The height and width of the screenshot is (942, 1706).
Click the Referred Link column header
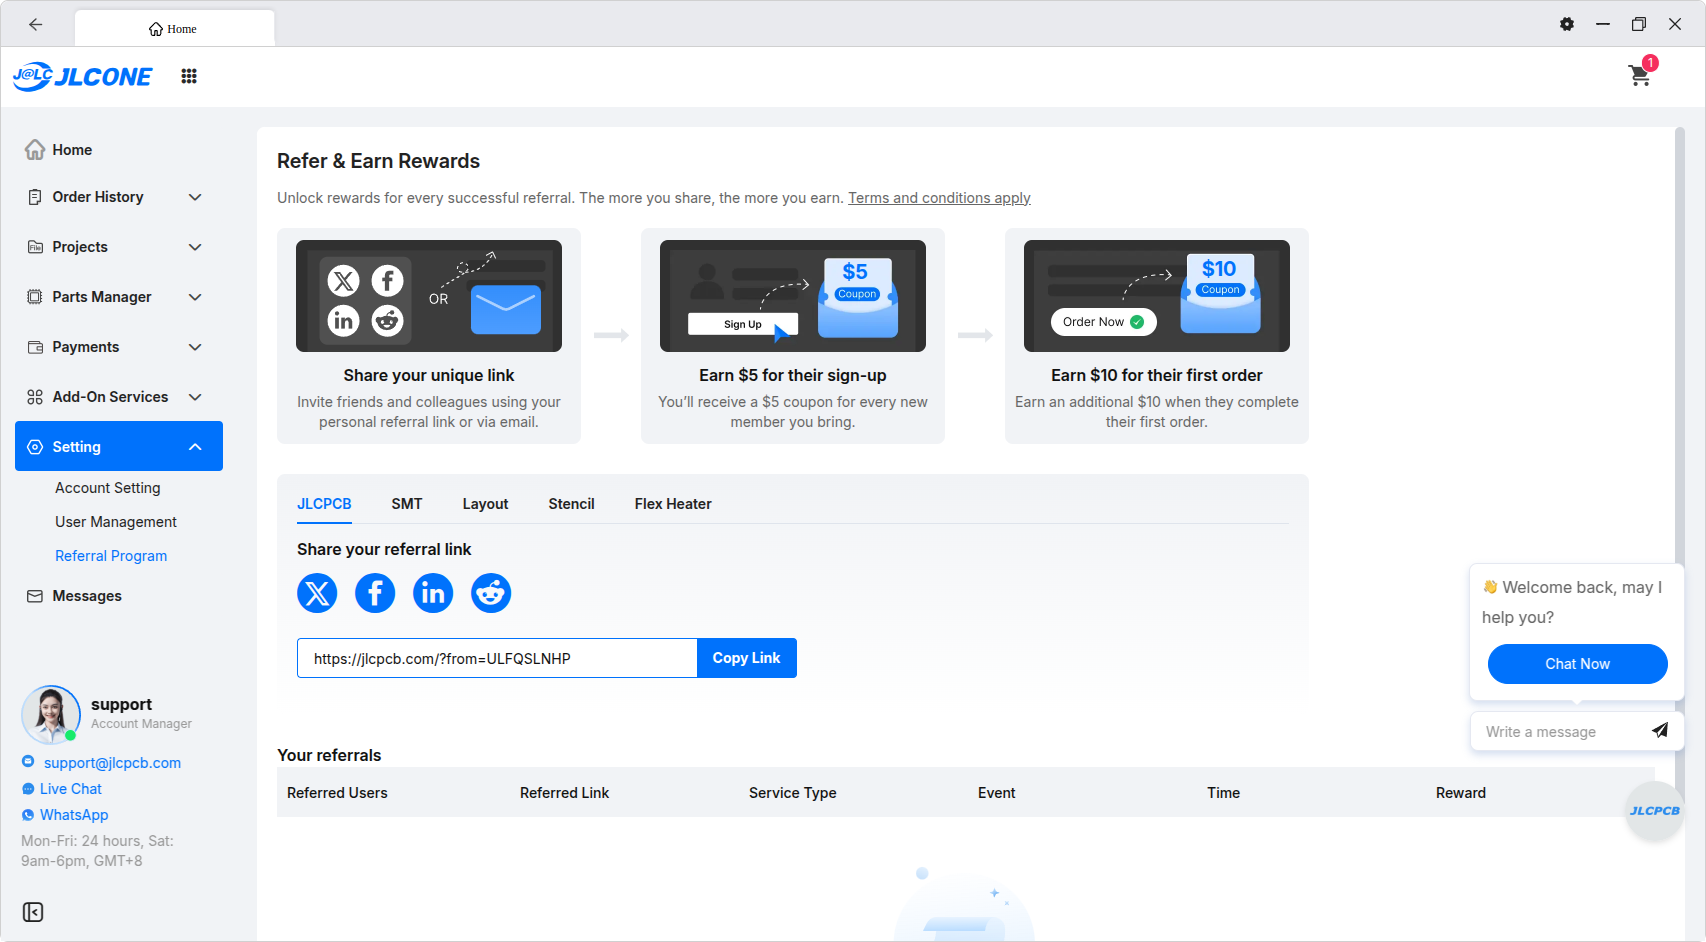564,793
